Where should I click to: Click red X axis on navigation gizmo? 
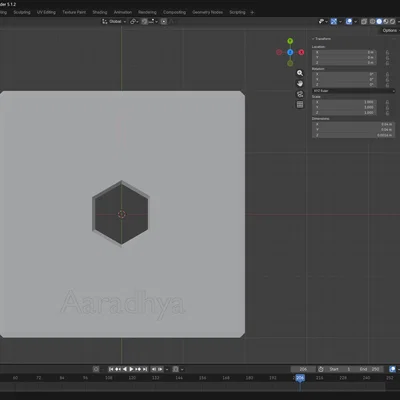(x=301, y=52)
